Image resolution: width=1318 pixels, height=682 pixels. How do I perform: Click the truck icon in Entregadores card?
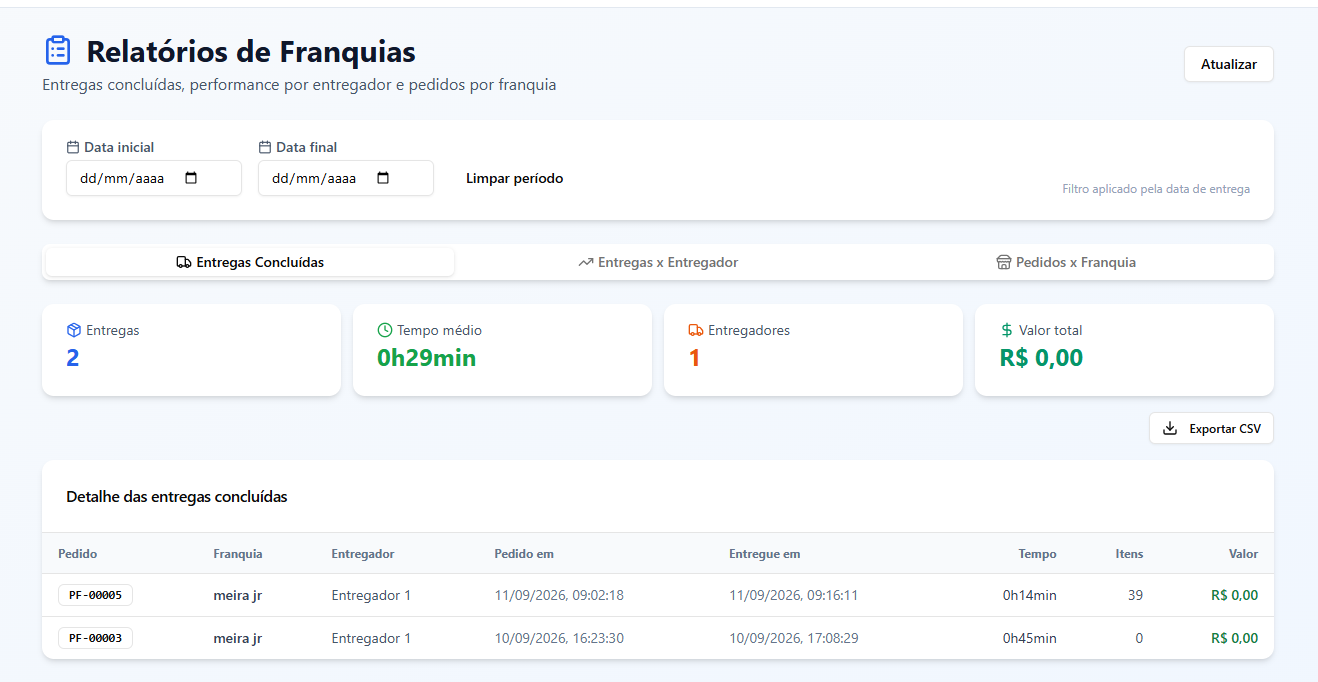696,330
